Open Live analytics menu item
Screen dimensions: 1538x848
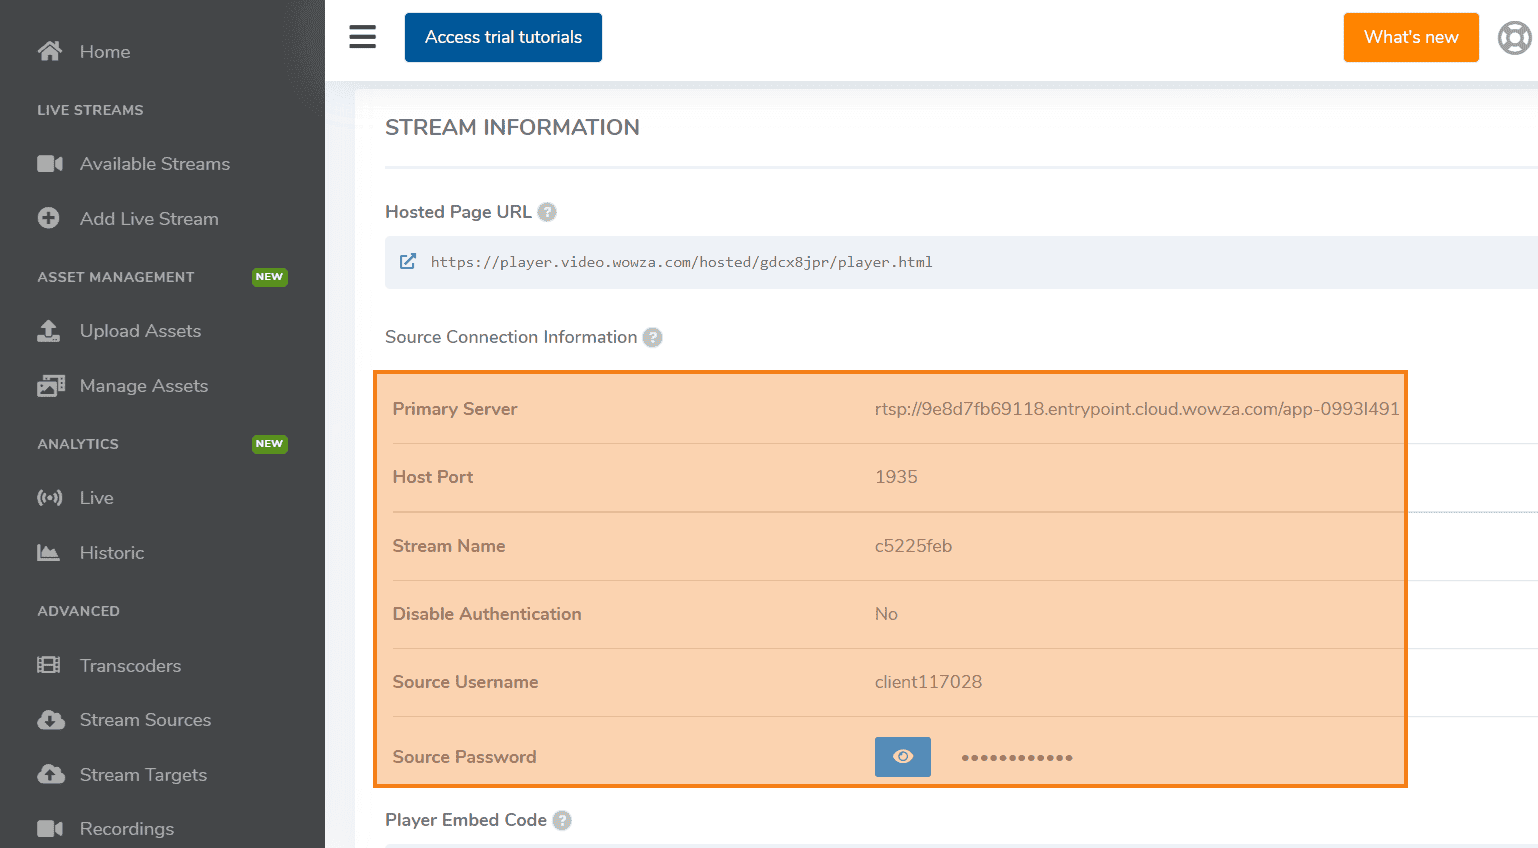pos(97,498)
